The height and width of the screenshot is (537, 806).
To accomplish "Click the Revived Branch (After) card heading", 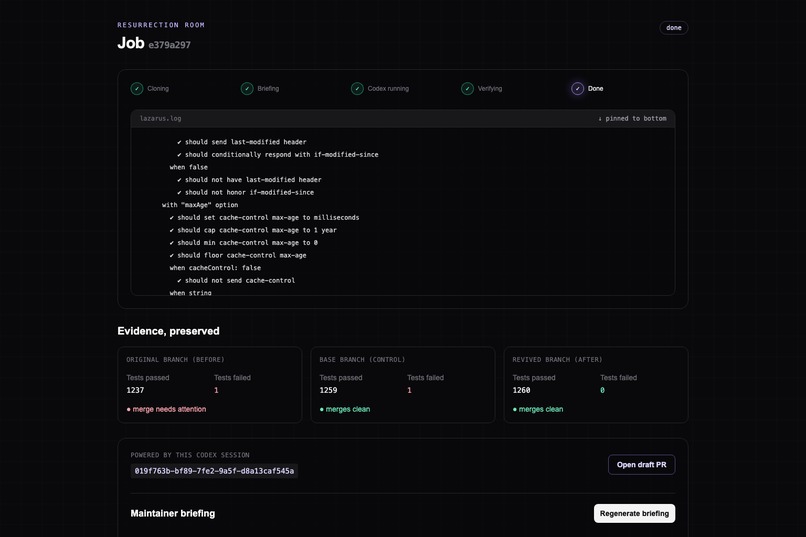I will click(557, 360).
